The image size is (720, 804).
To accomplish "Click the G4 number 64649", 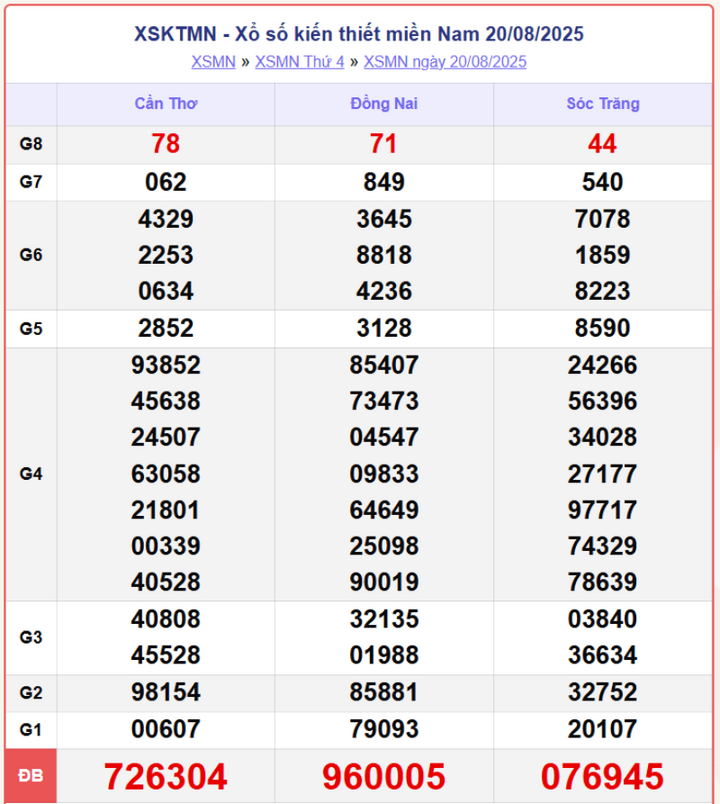I will click(x=384, y=510).
